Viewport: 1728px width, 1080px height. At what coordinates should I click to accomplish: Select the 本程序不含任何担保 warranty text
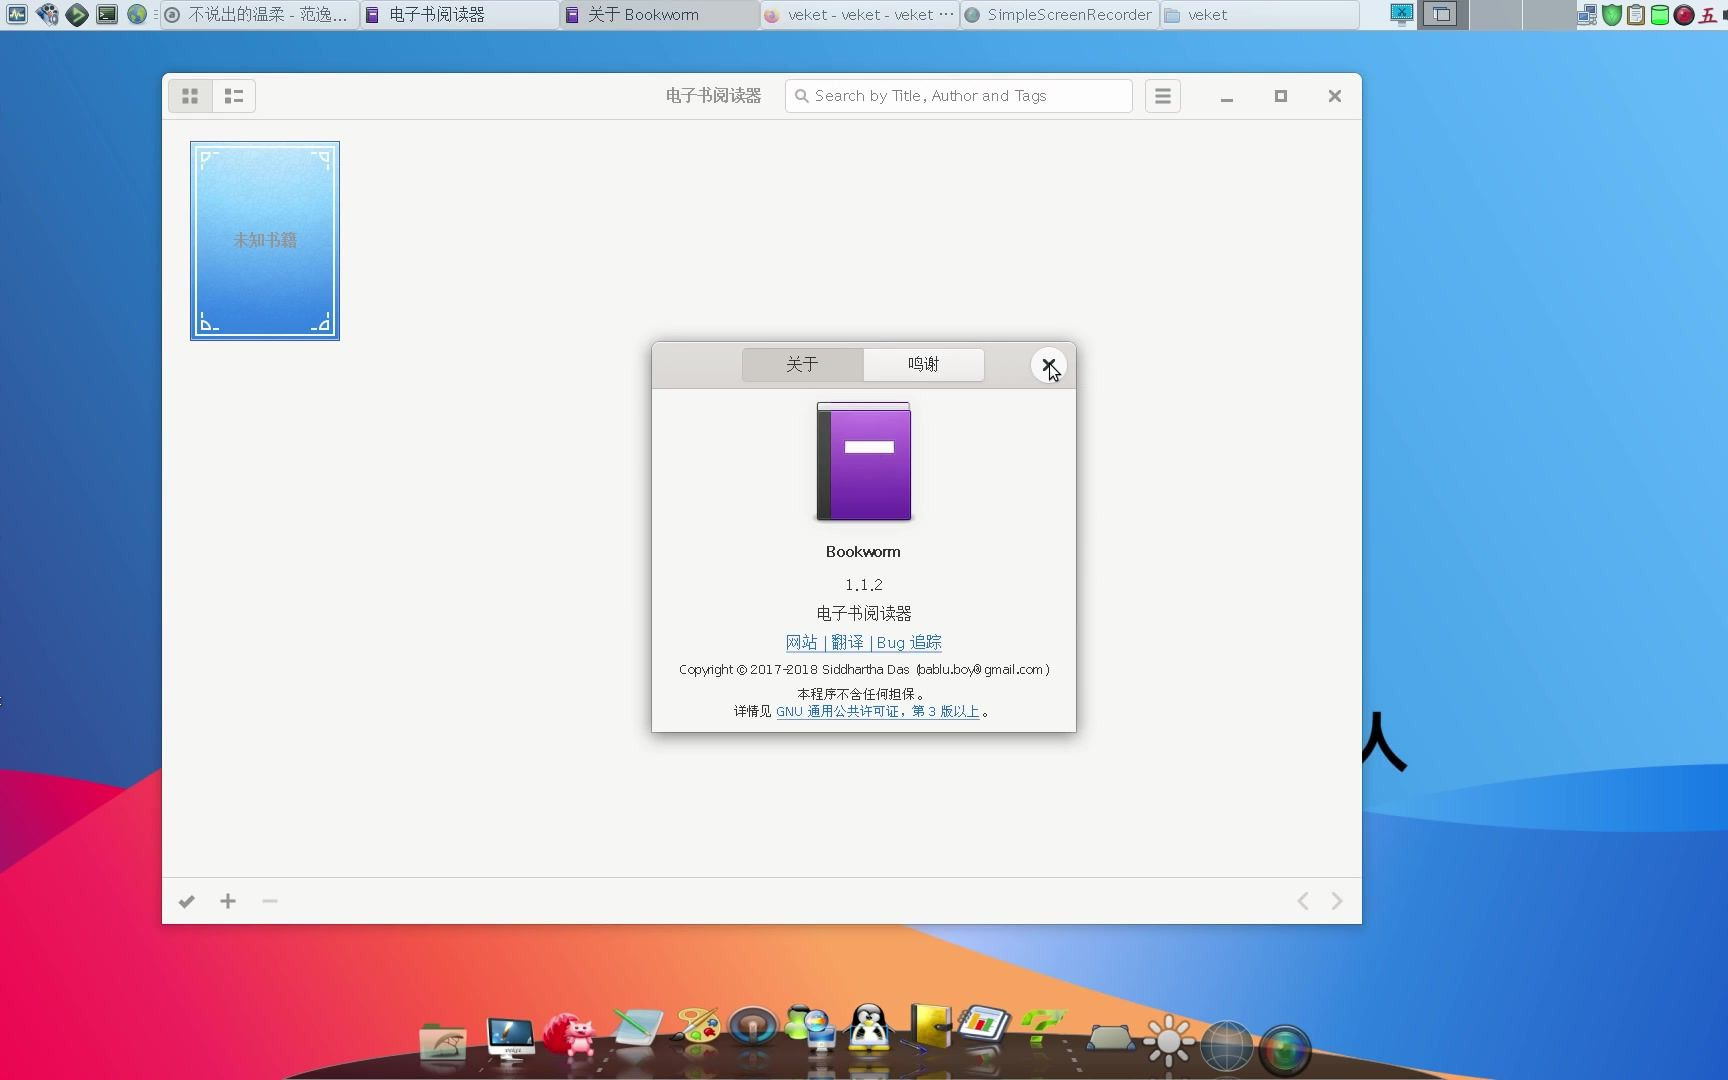[x=863, y=693]
